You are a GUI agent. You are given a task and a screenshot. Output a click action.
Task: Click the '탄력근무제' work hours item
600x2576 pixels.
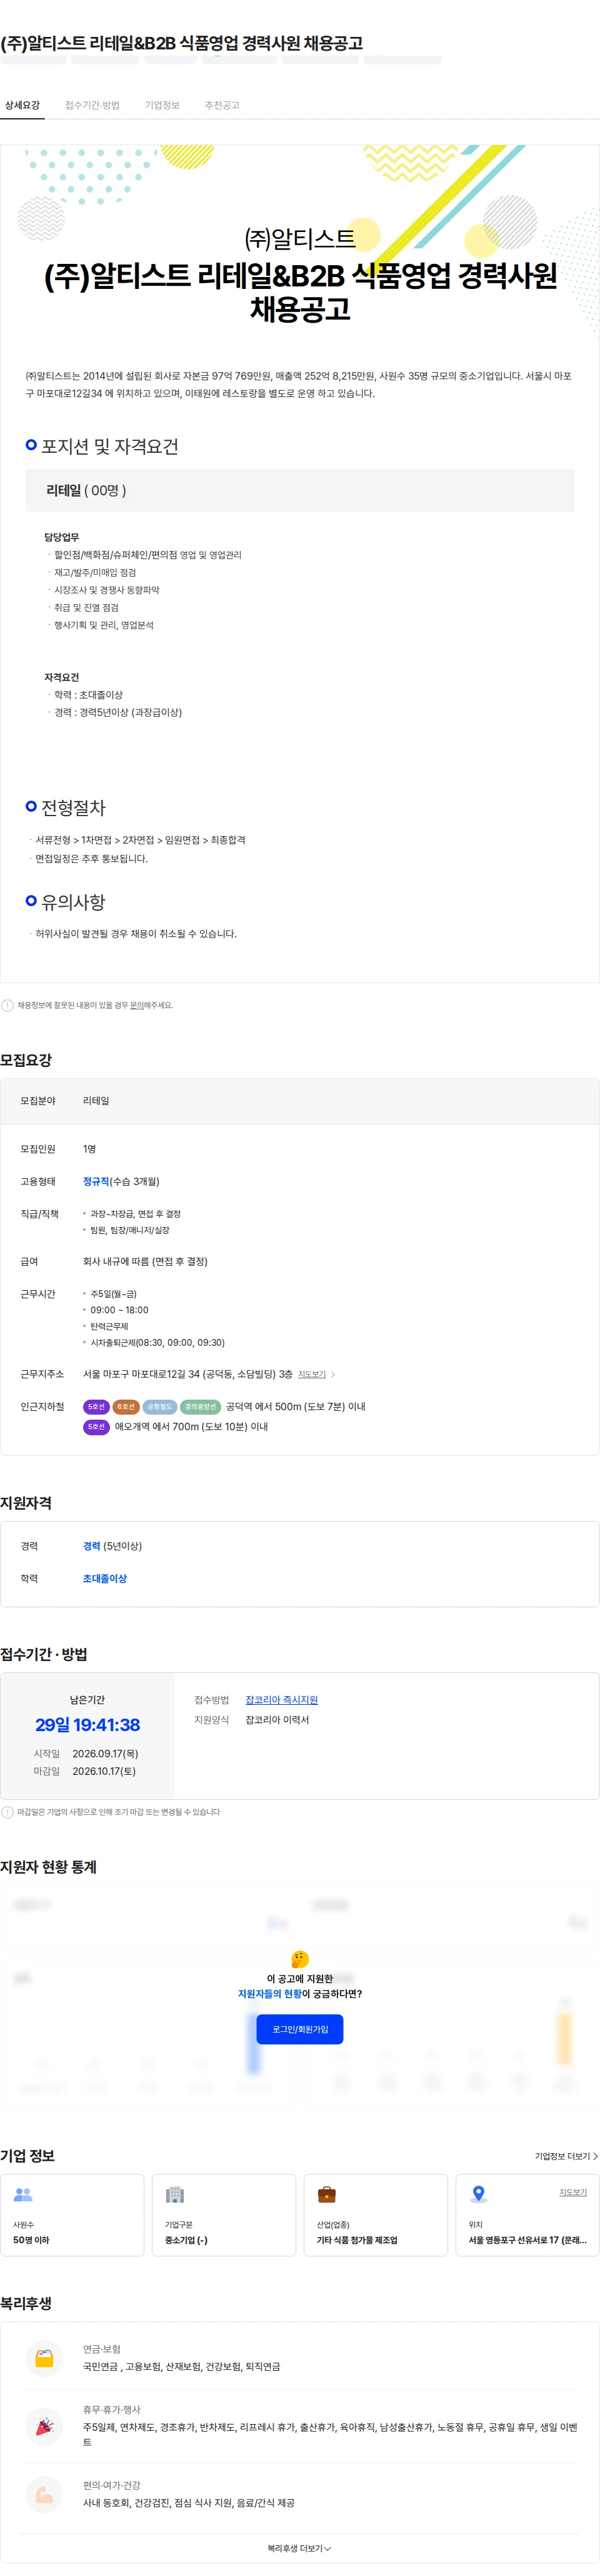[x=109, y=1326]
